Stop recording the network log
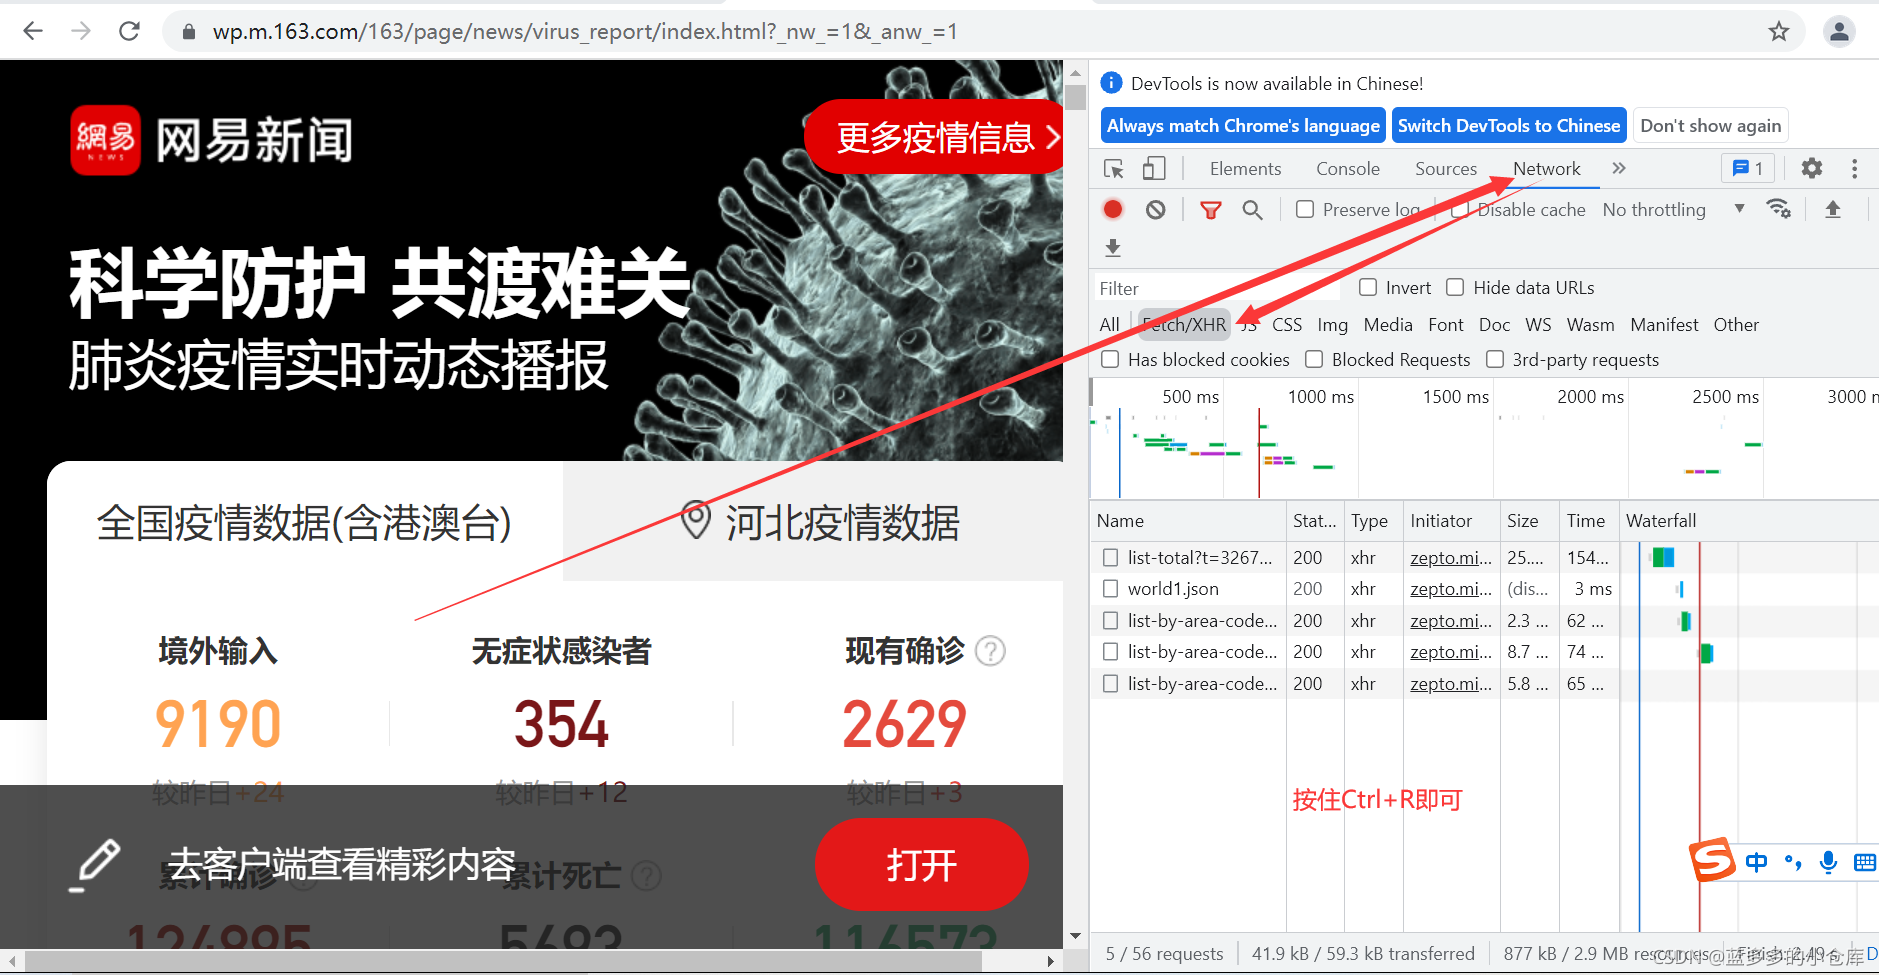1879x975 pixels. coord(1112,209)
